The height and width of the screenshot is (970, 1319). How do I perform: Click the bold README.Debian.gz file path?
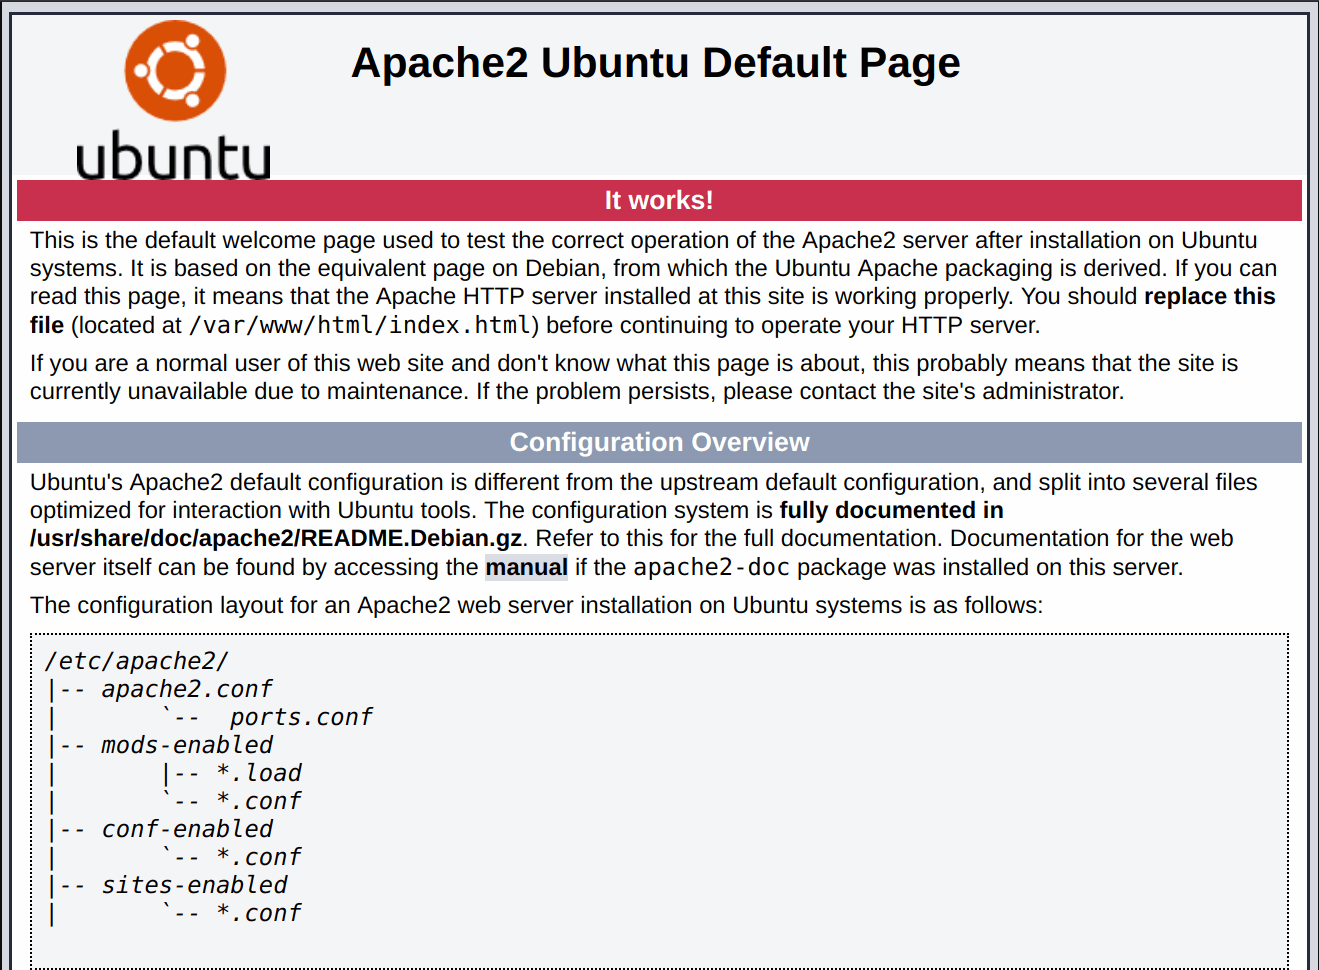276,538
